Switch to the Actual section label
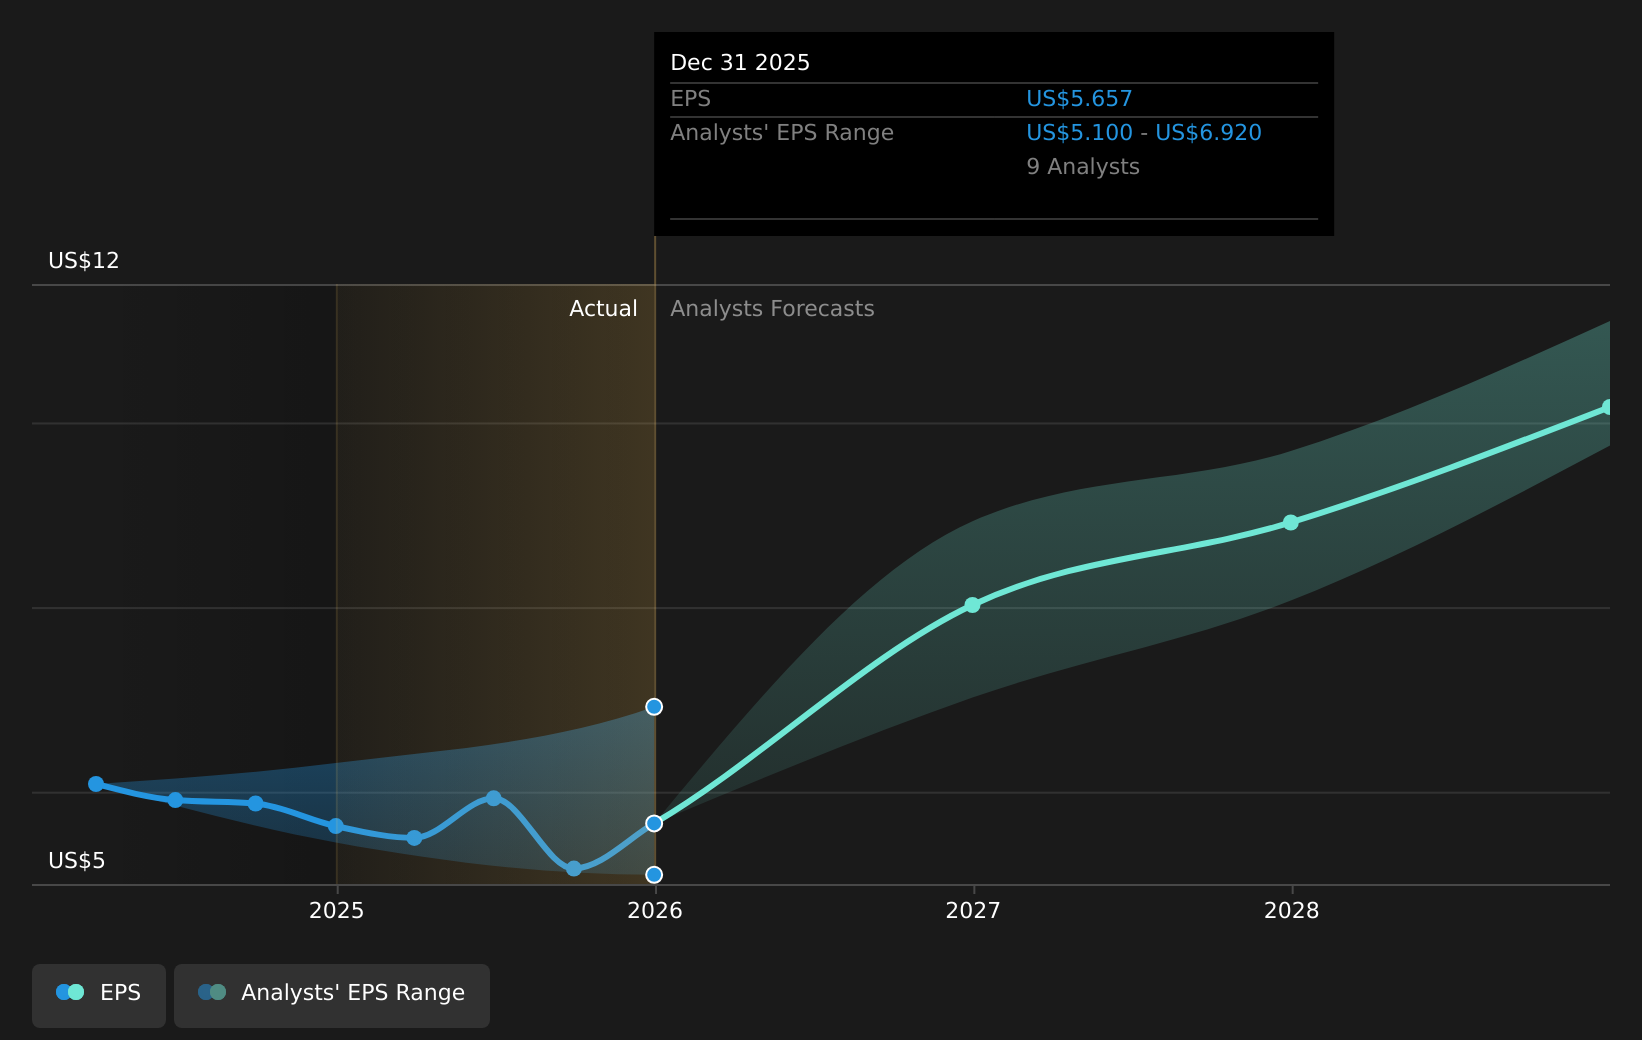Screen dimensions: 1642x1040 (602, 308)
